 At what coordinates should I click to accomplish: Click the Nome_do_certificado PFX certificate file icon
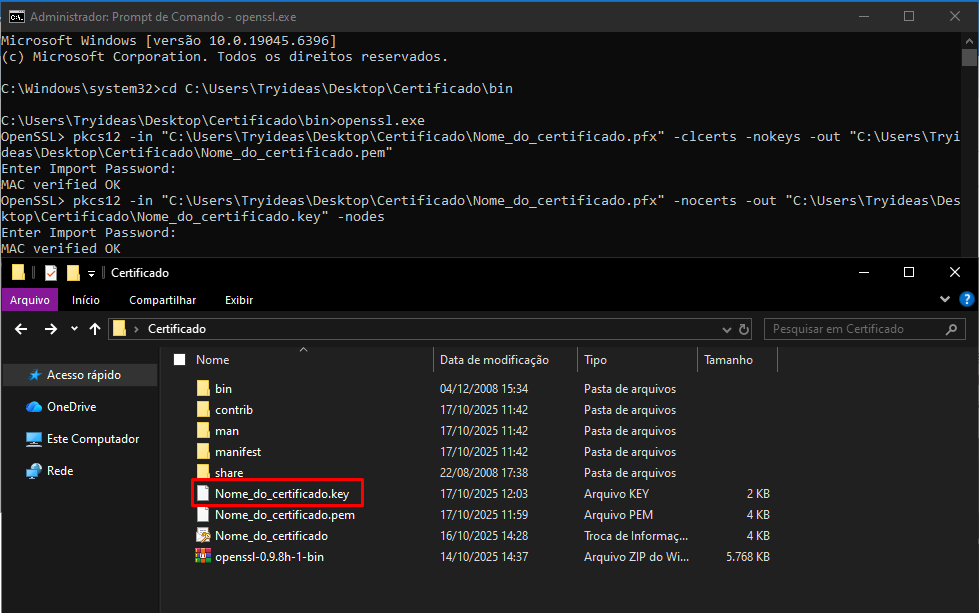point(203,536)
